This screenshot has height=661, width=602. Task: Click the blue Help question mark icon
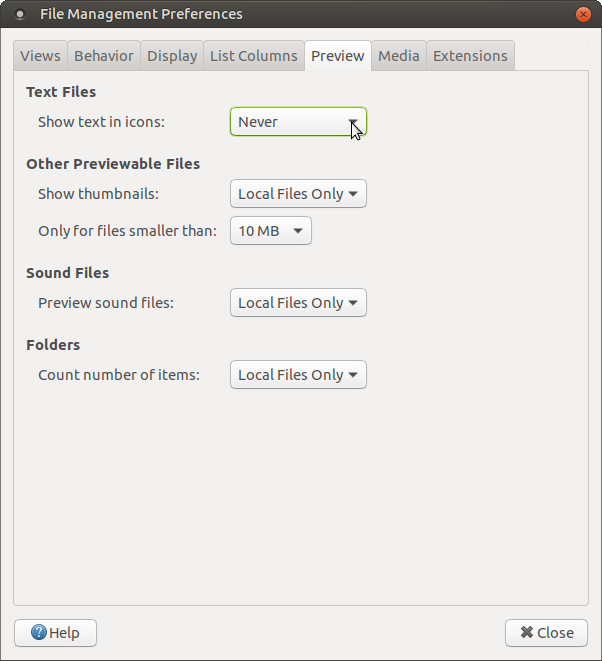point(38,632)
